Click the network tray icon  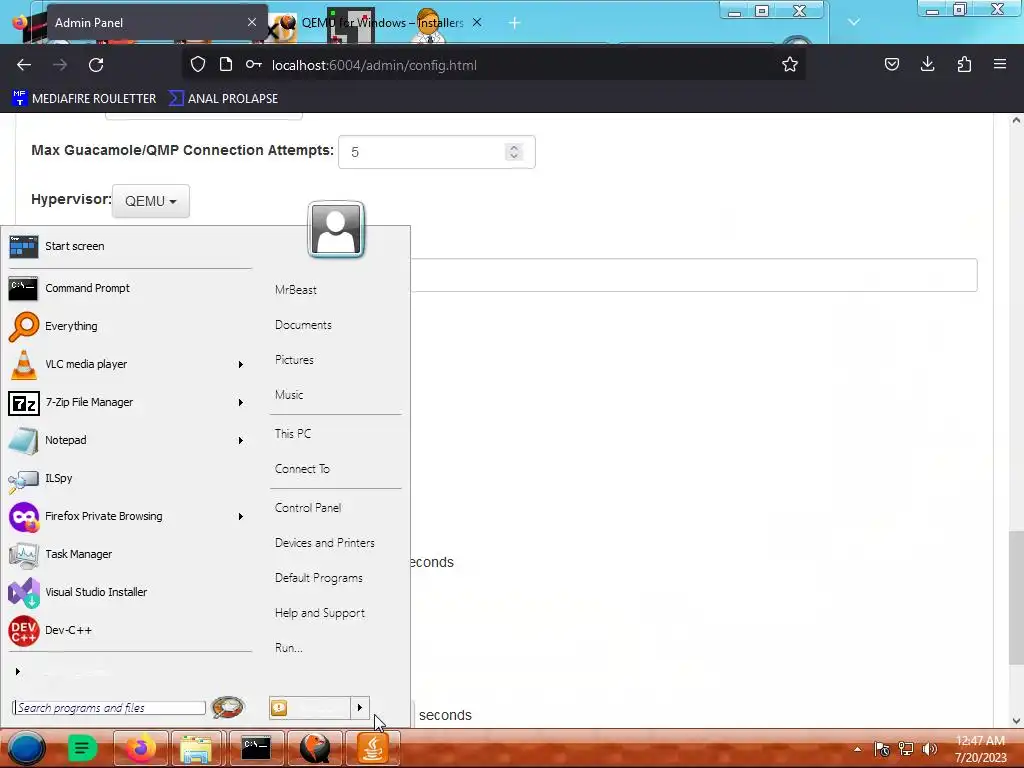click(906, 749)
